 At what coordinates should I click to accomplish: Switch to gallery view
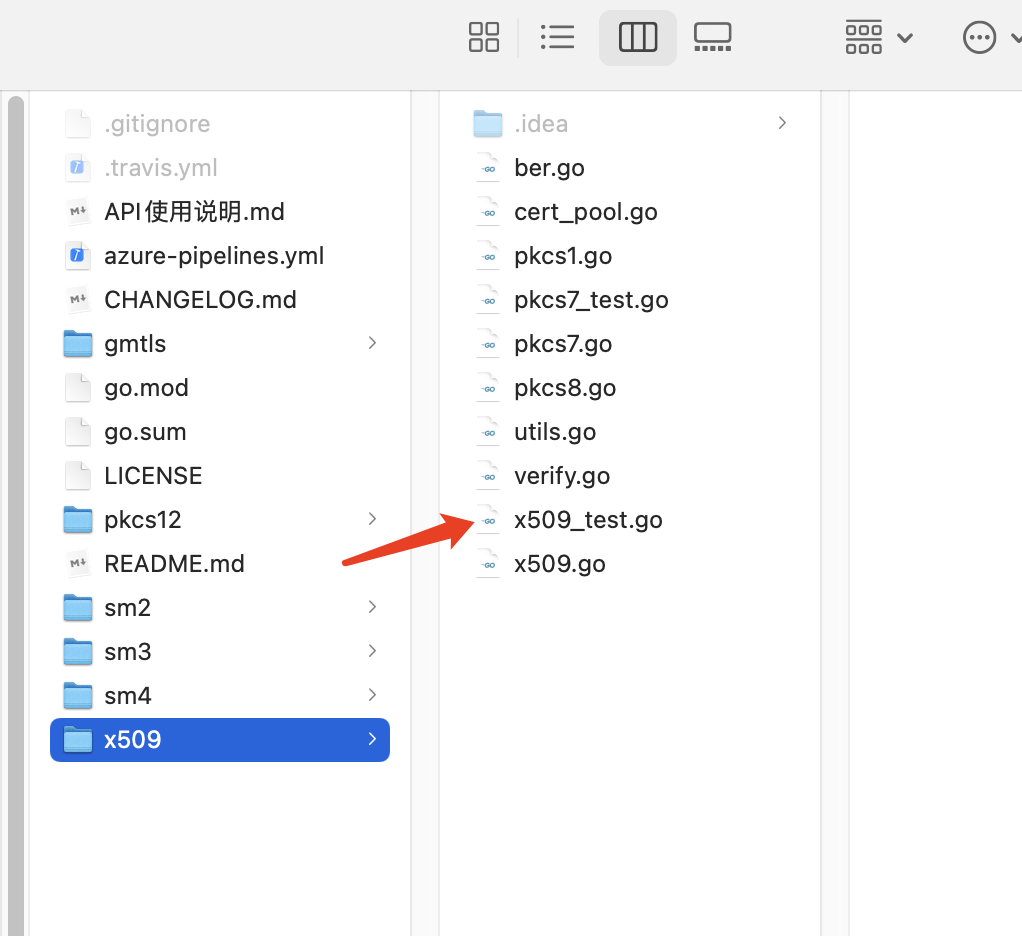point(712,37)
